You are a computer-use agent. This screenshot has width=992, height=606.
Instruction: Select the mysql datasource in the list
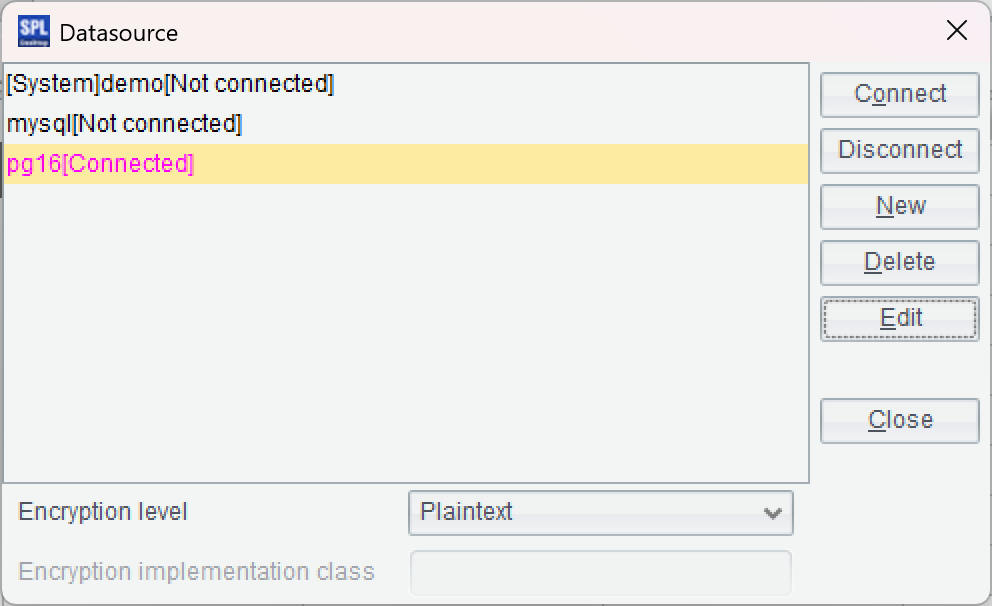124,124
